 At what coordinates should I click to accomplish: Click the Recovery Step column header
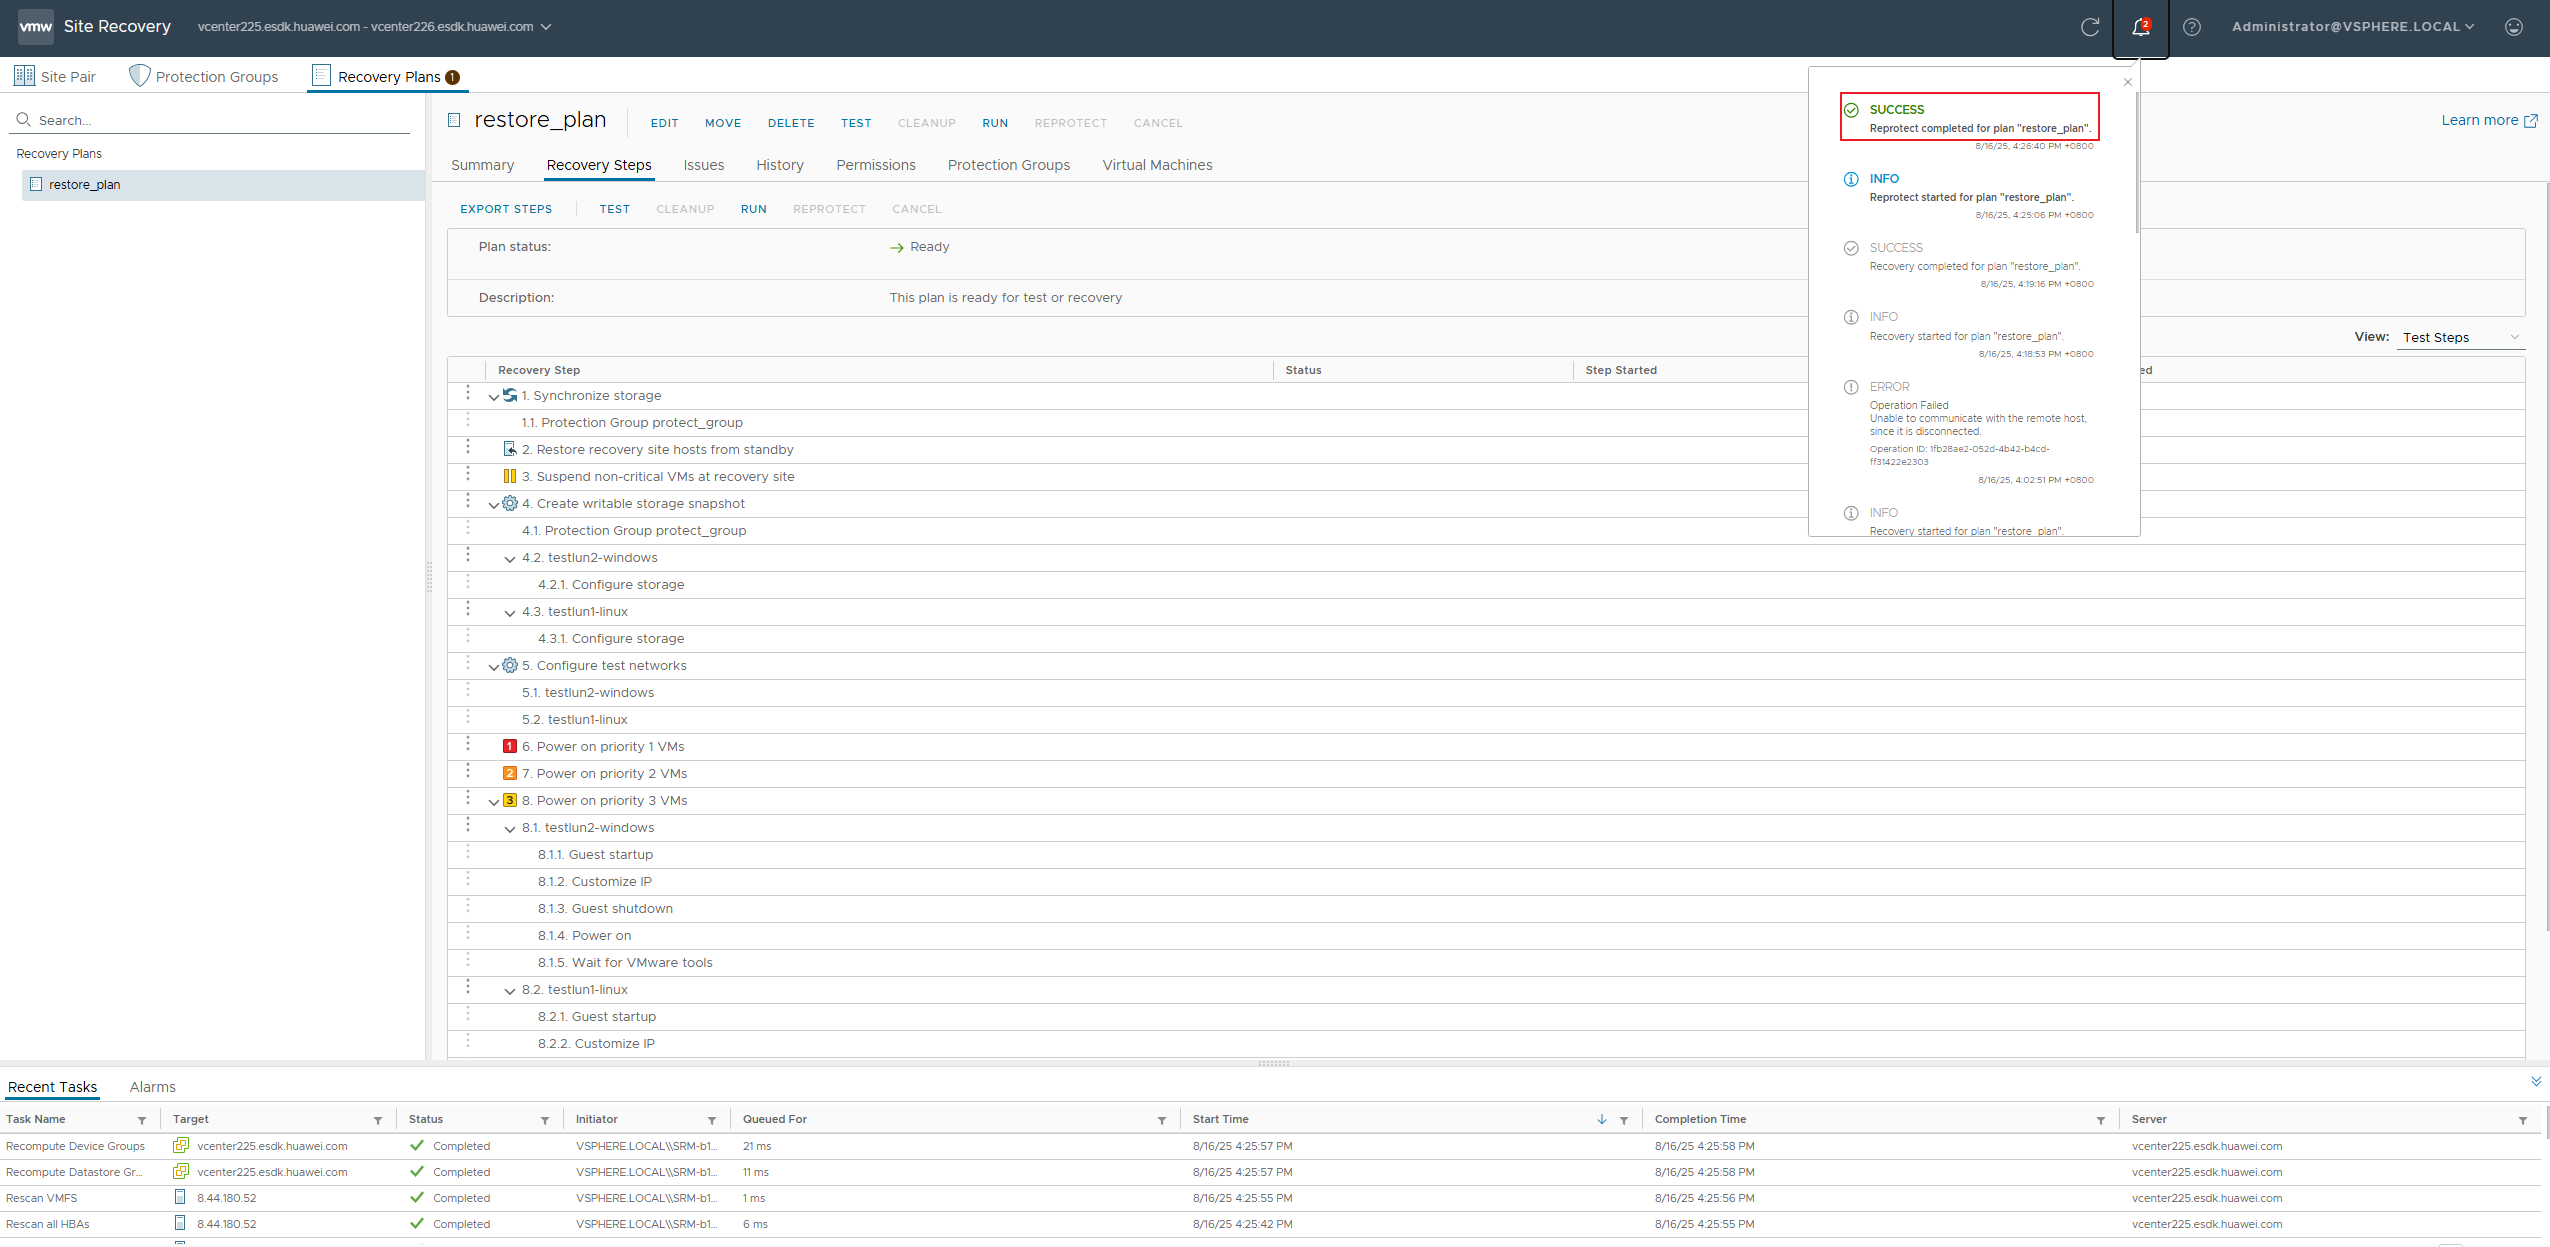pyautogui.click(x=539, y=370)
